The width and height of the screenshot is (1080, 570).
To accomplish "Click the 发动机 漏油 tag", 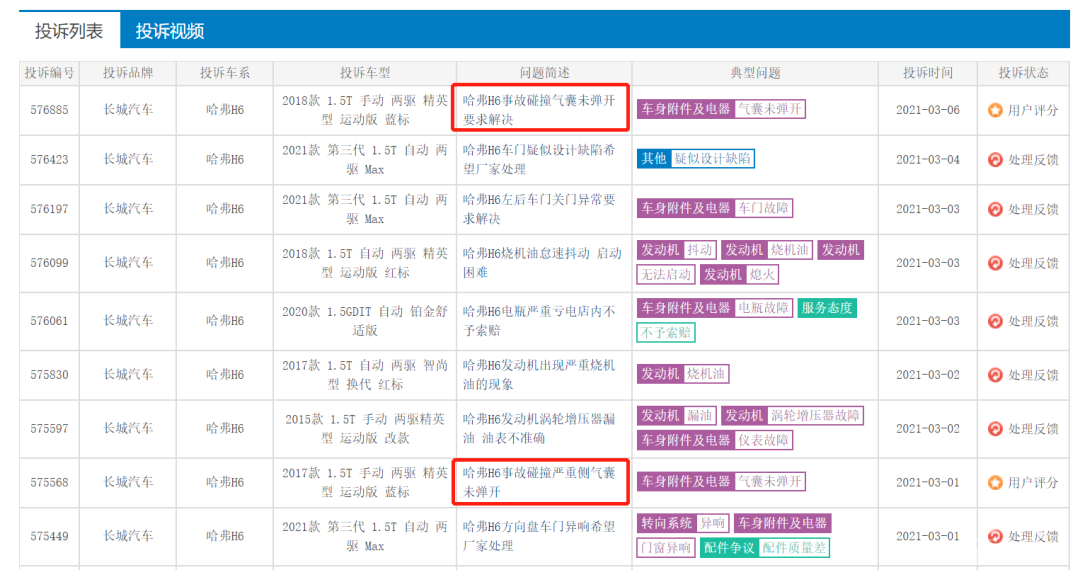I will [677, 416].
